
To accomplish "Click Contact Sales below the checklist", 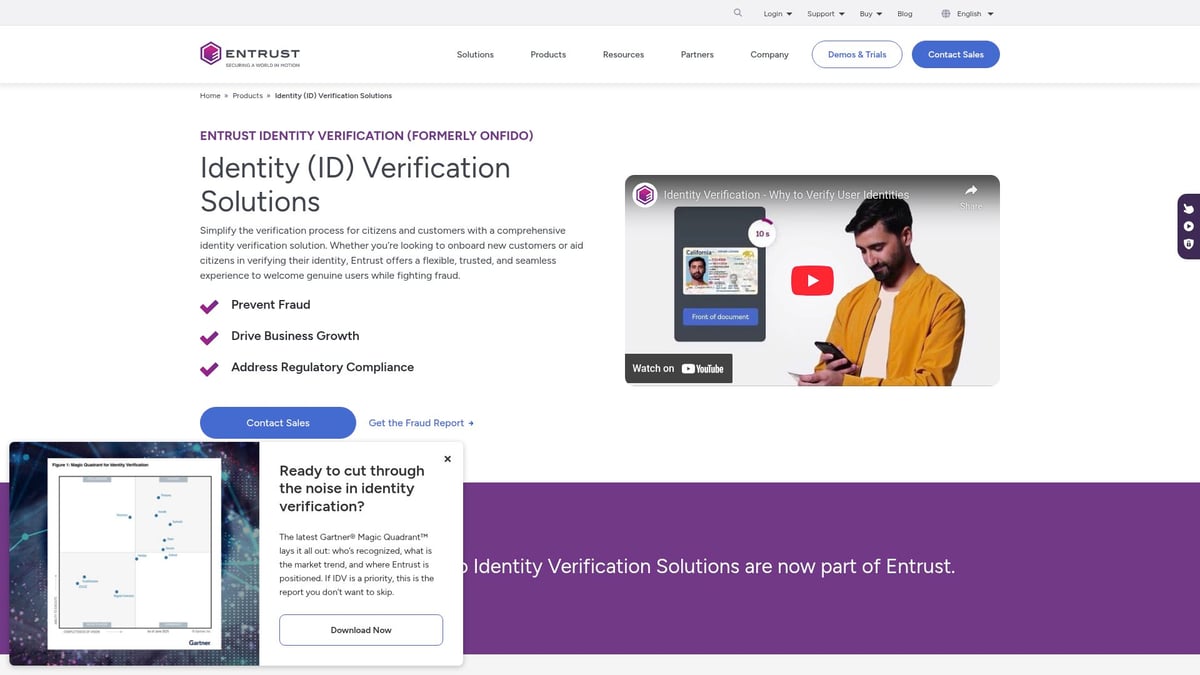I will click(278, 423).
